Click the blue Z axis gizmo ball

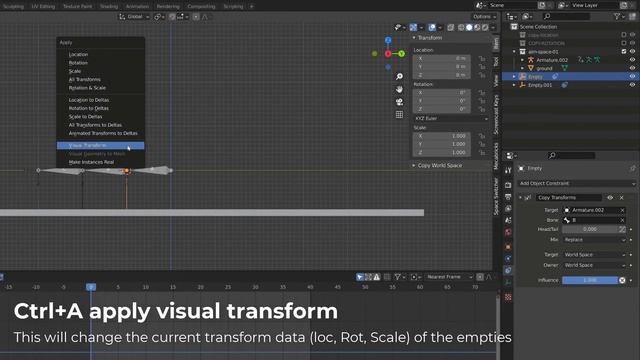coord(388,40)
